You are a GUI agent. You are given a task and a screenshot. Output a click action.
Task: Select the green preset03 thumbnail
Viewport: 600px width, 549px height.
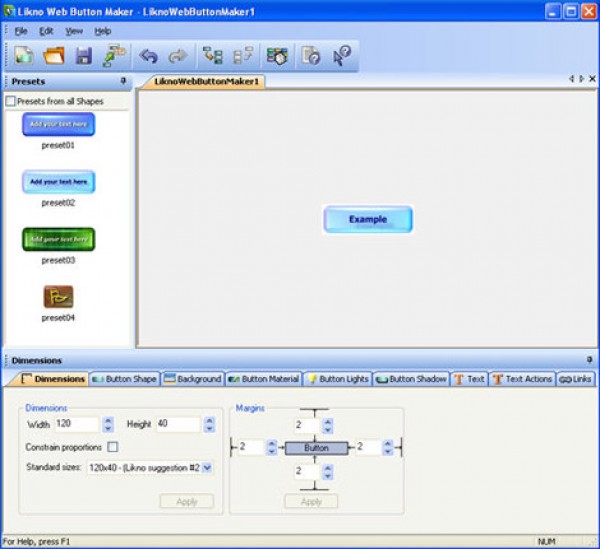point(58,240)
